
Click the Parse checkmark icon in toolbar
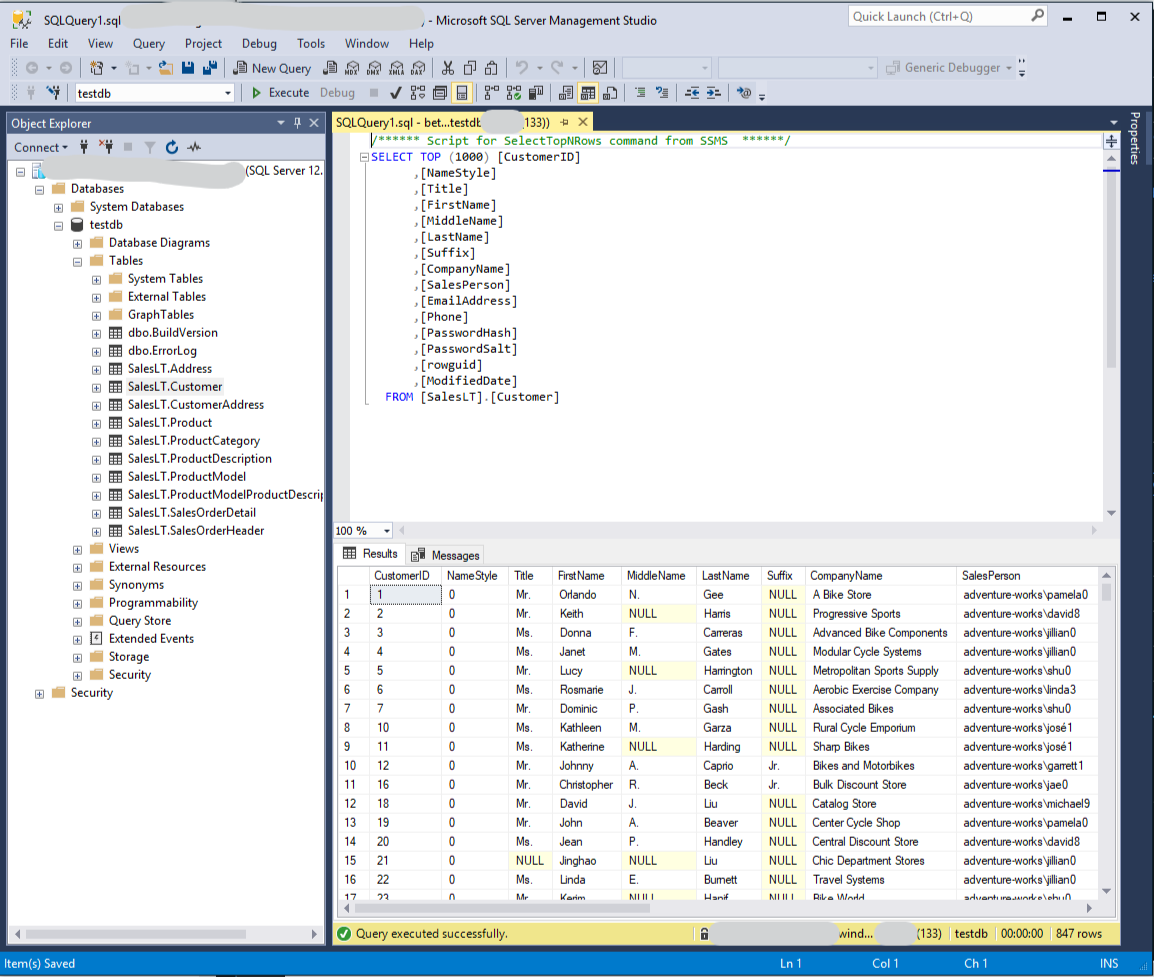coord(395,93)
